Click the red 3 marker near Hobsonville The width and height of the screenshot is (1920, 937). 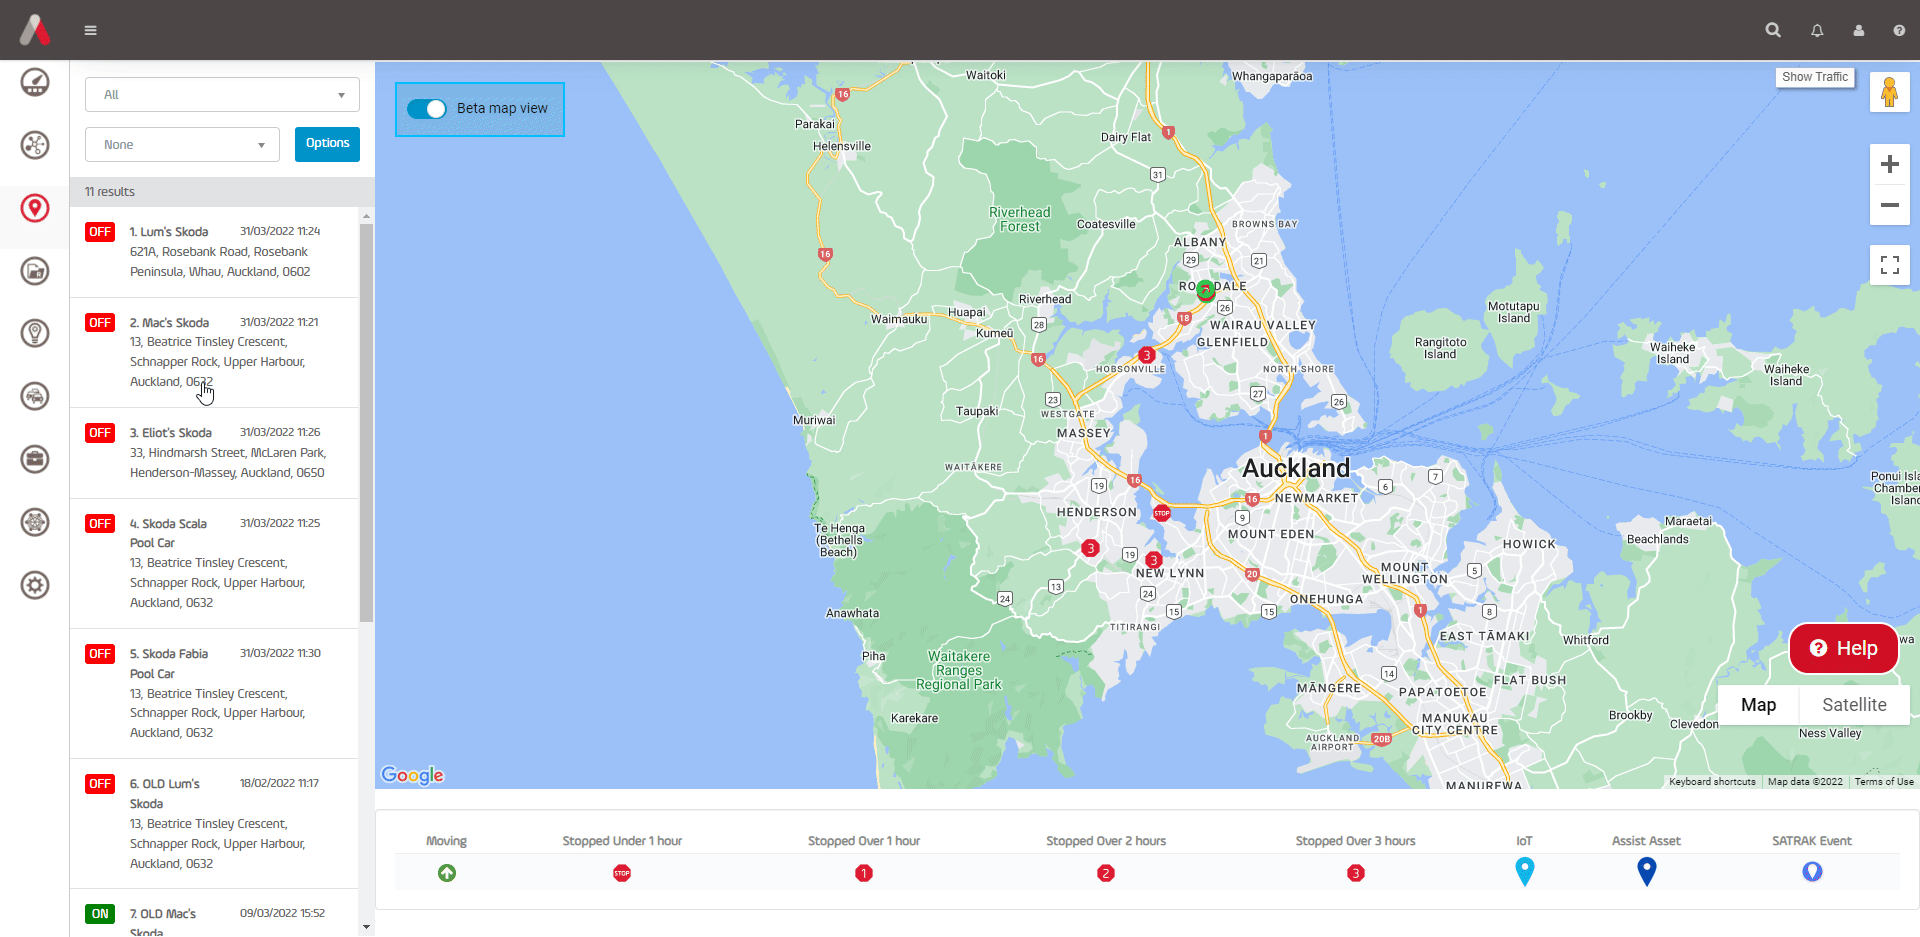click(1147, 355)
